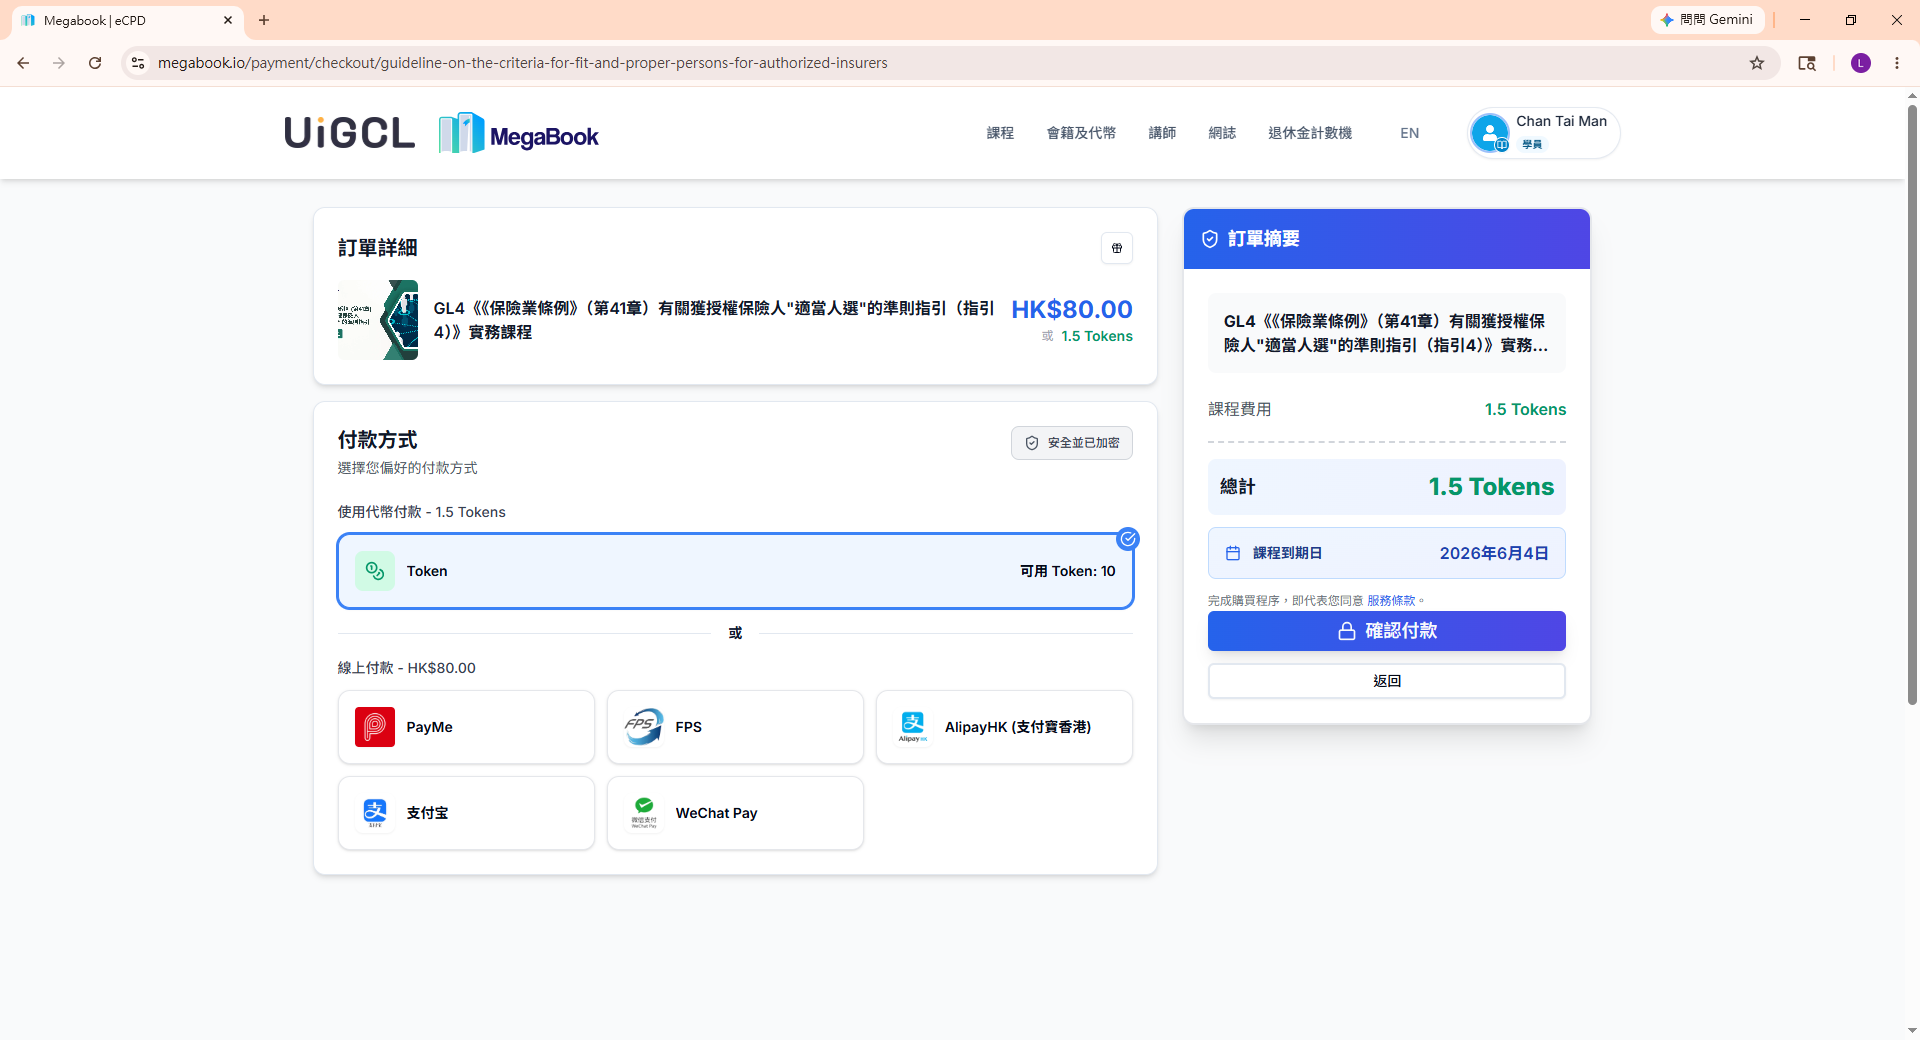Image resolution: width=1920 pixels, height=1040 pixels.
Task: Click the 訂單詳細 heading
Action: pos(377,247)
